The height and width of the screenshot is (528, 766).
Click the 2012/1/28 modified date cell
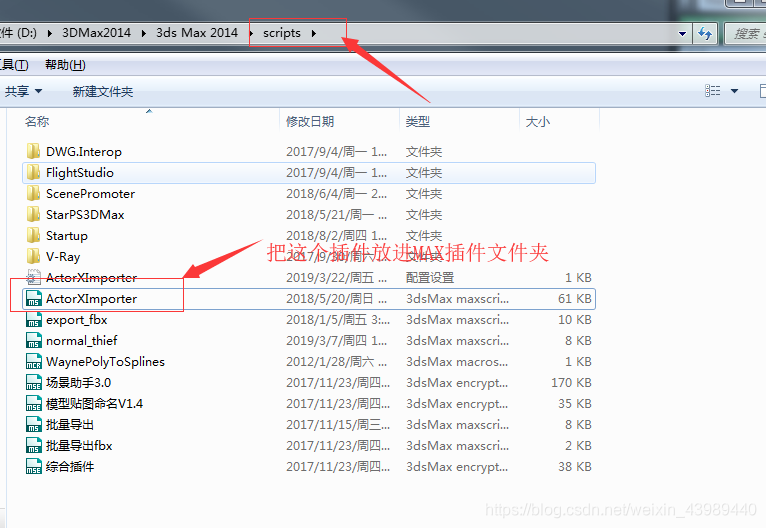[x=337, y=361]
